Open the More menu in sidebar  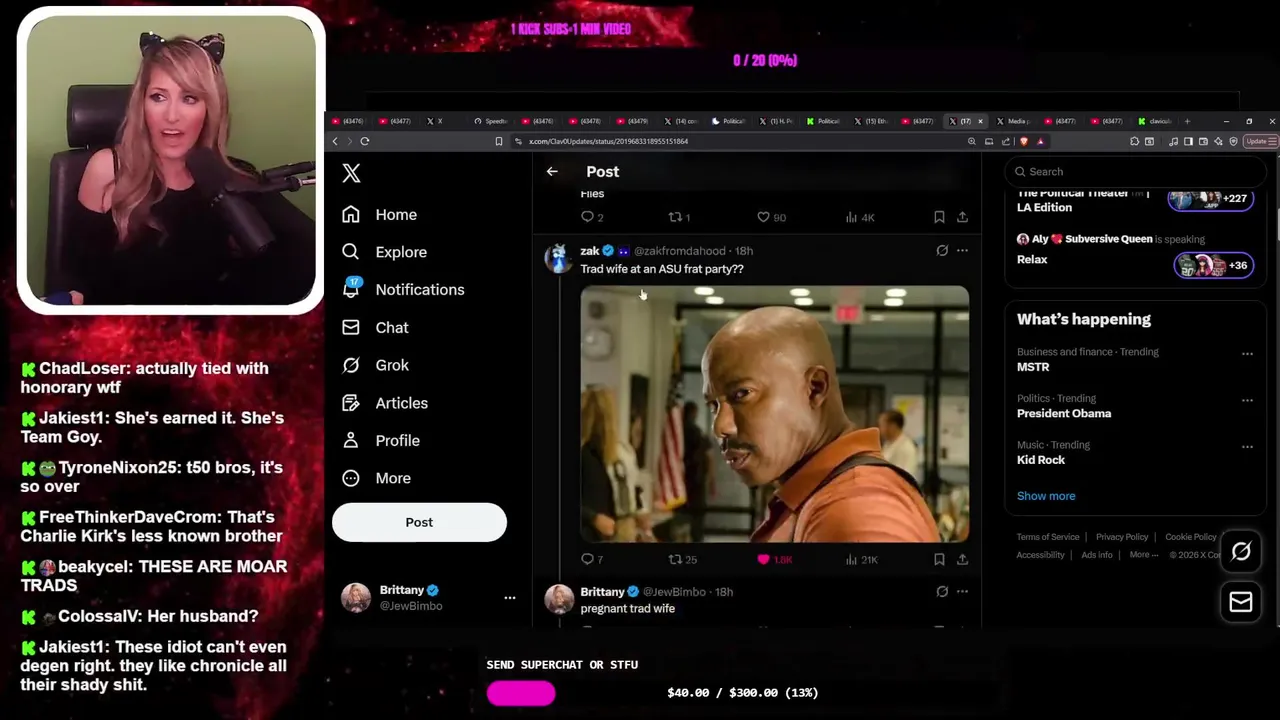tap(376, 478)
